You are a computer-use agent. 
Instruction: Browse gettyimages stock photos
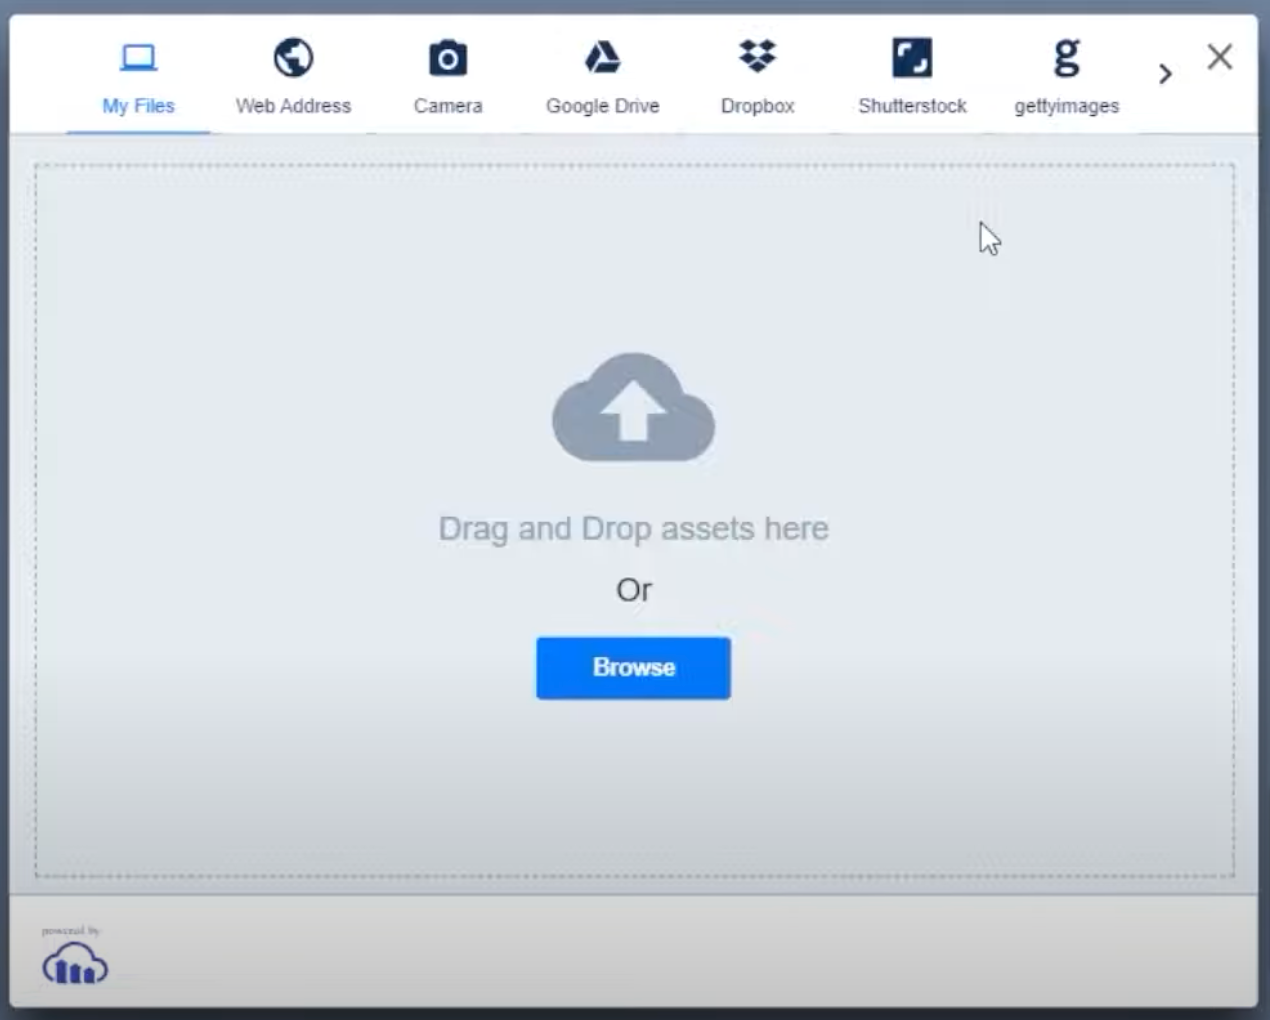1065,60
